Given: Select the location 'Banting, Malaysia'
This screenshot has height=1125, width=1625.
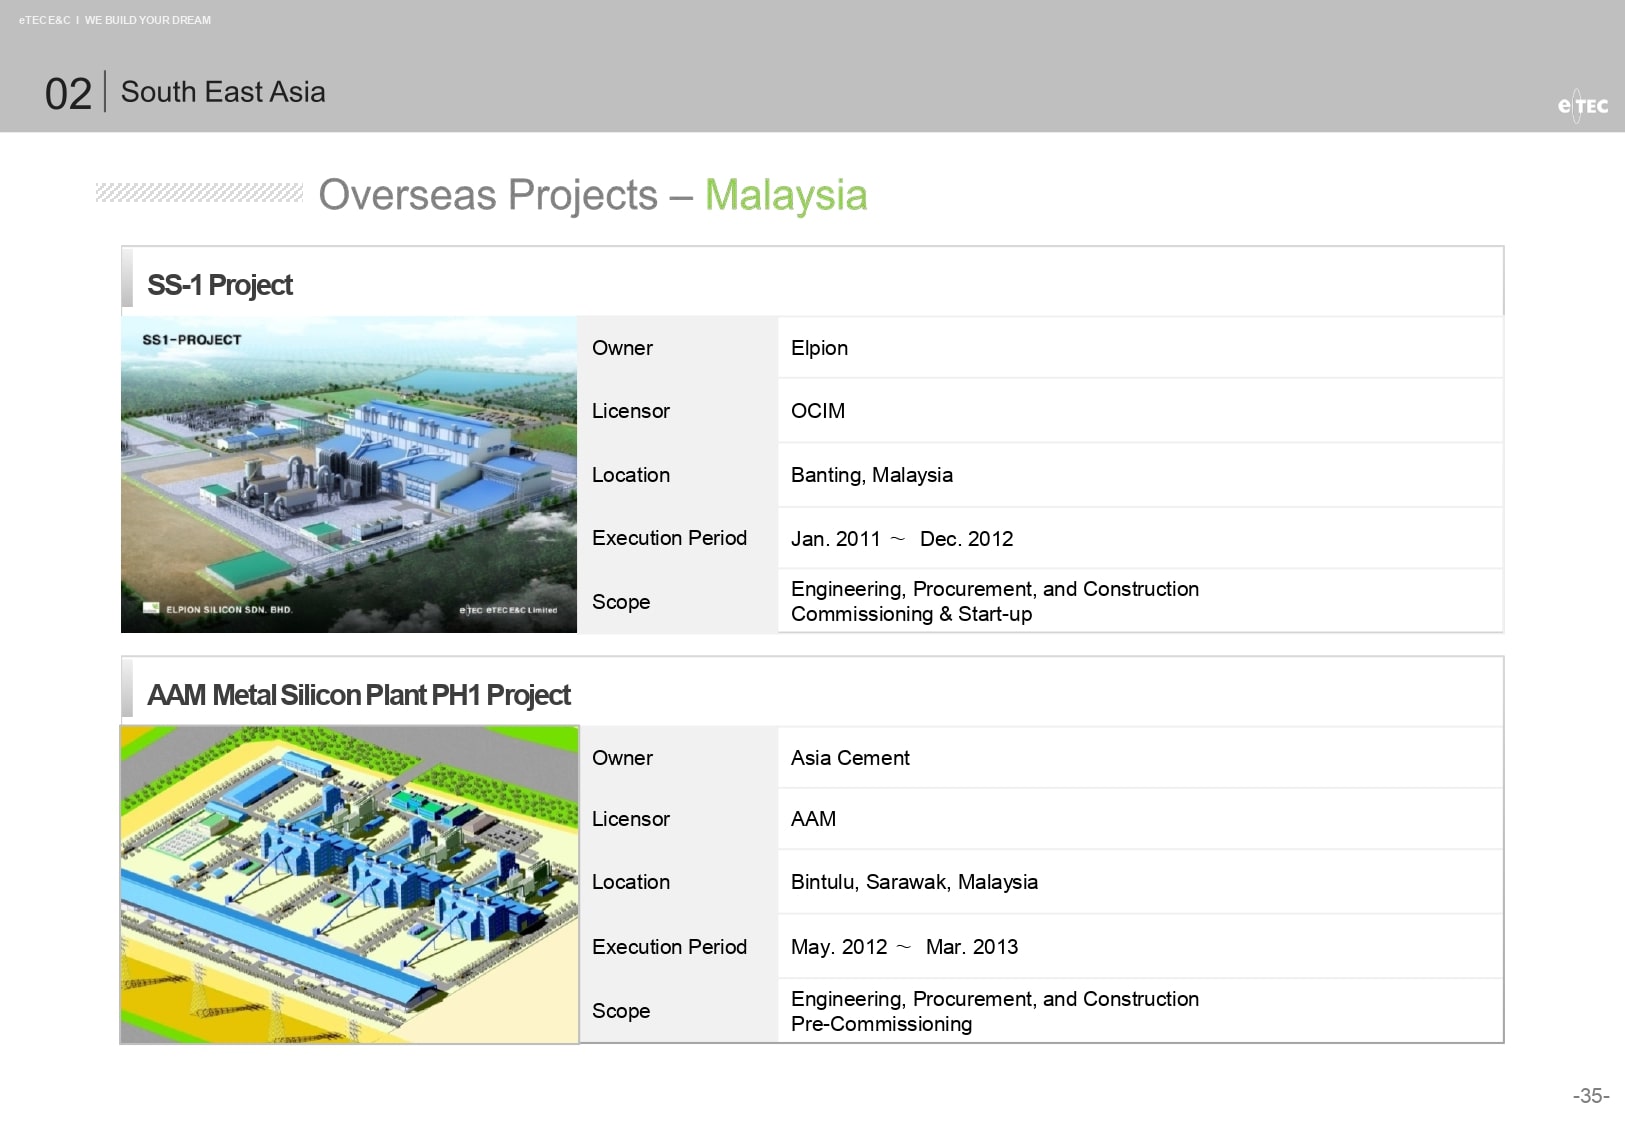Looking at the screenshot, I should pyautogui.click(x=872, y=475).
